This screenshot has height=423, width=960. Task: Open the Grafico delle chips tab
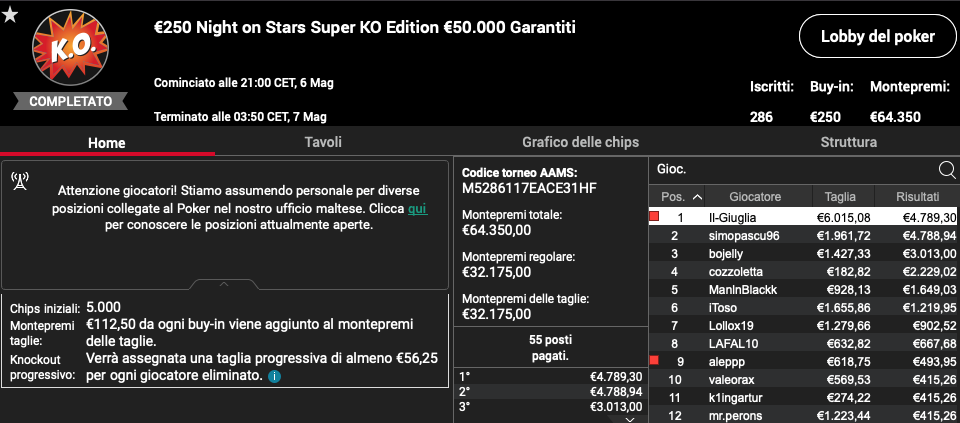580,142
